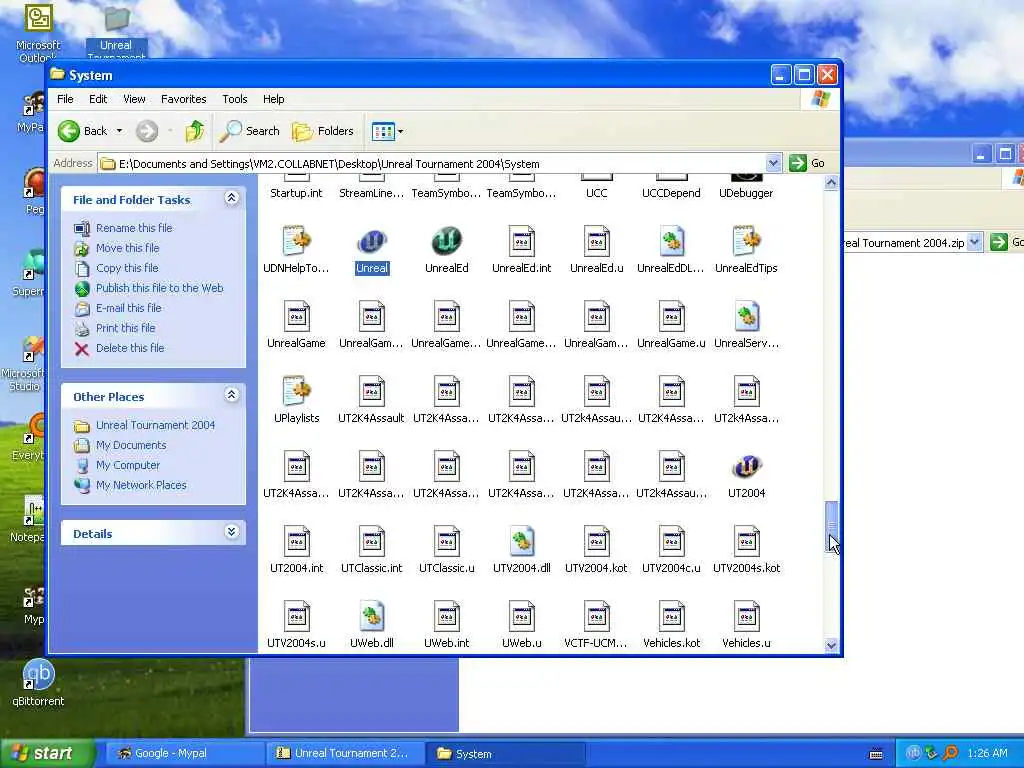The height and width of the screenshot is (768, 1024).
Task: Switch to Unreal Tournament 2... taskbar item
Action: coord(344,754)
